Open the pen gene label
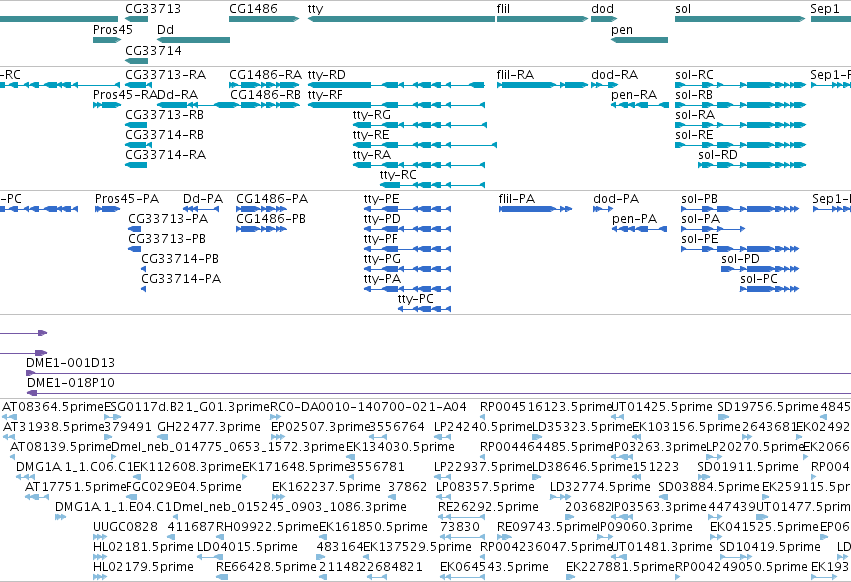This screenshot has height=582, width=851. click(x=622, y=30)
